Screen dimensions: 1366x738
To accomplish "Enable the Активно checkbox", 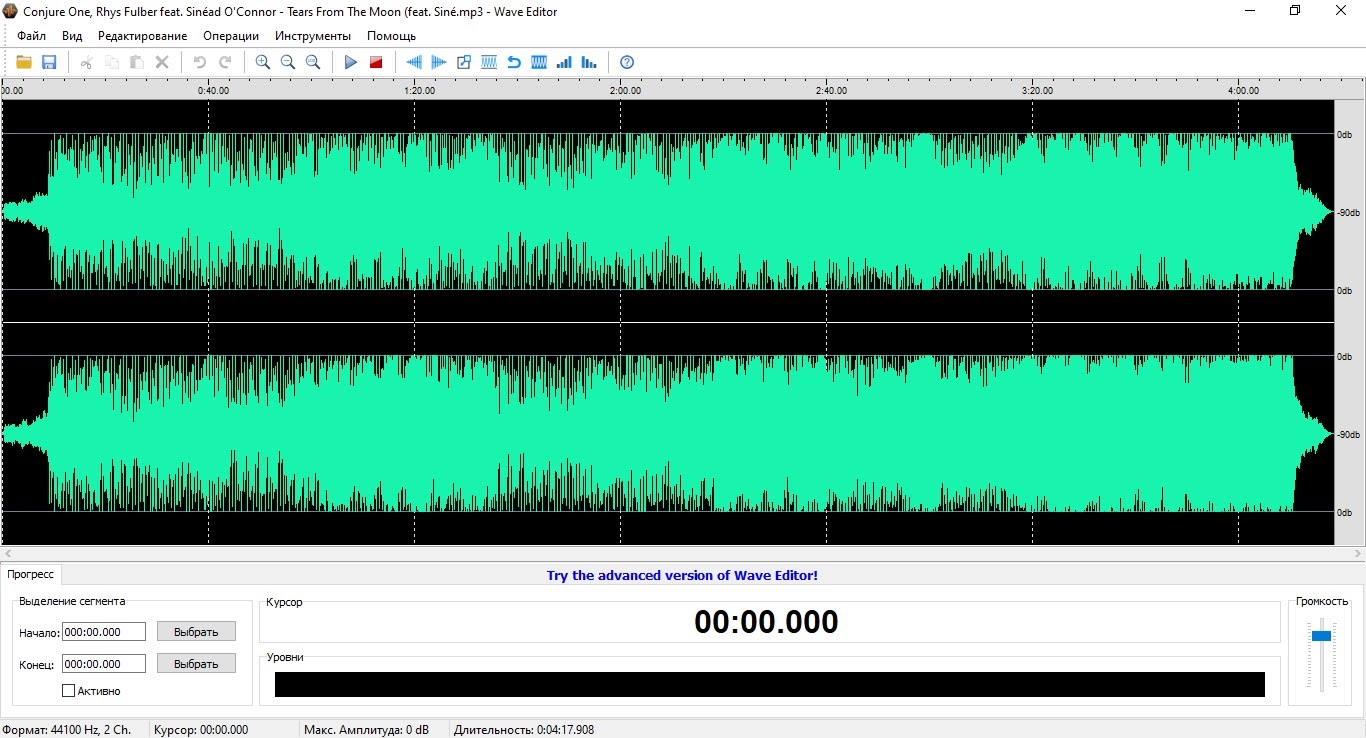I will [x=69, y=690].
